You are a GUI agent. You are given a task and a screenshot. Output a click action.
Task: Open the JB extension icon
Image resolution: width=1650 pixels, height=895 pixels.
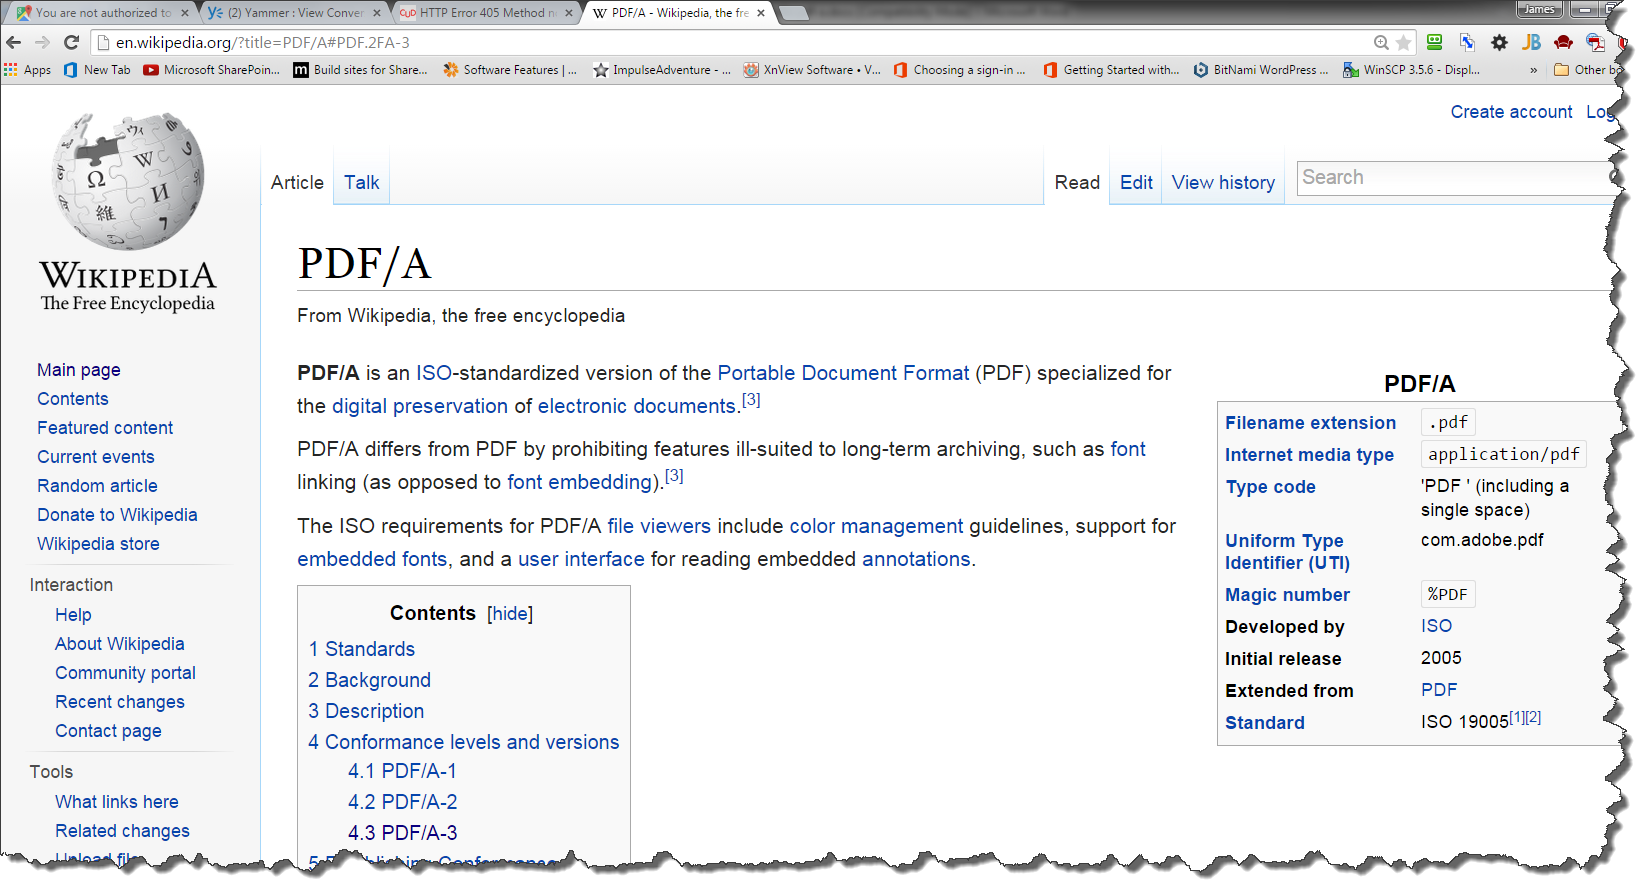[x=1531, y=42]
